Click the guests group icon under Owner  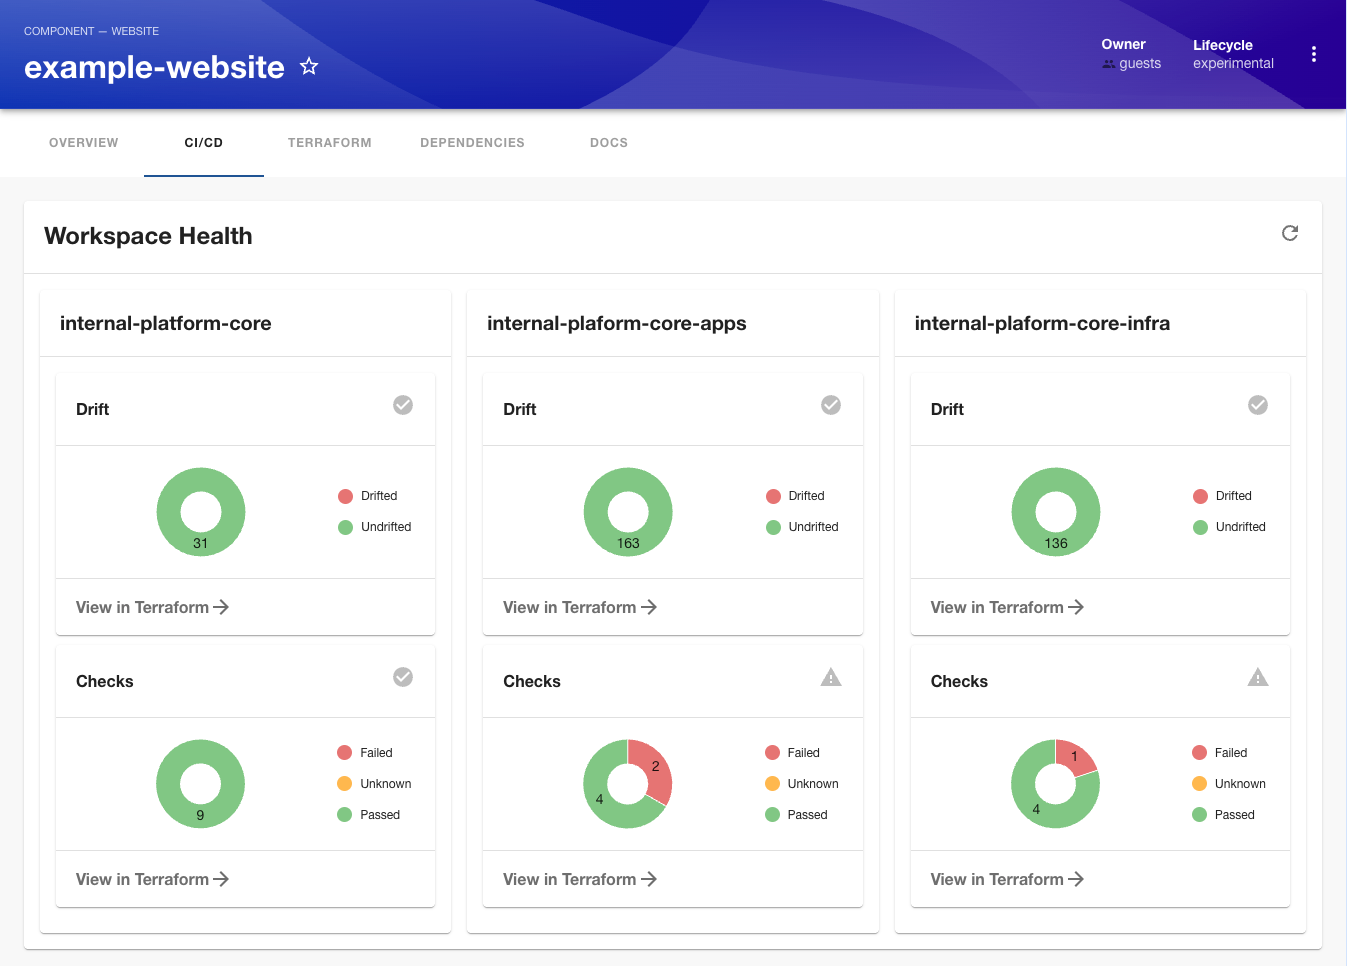[1107, 63]
